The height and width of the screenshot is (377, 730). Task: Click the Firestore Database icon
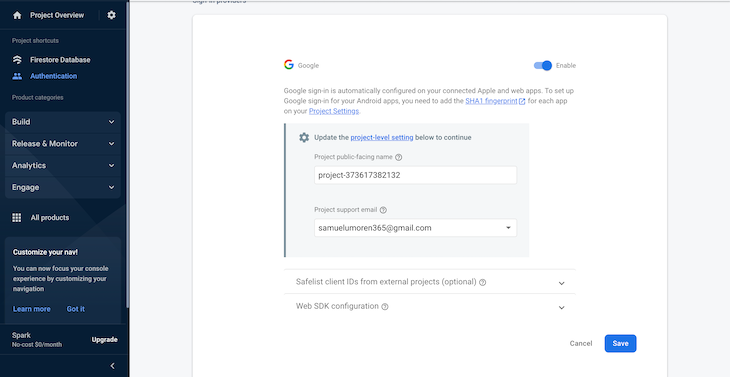pyautogui.click(x=17, y=60)
